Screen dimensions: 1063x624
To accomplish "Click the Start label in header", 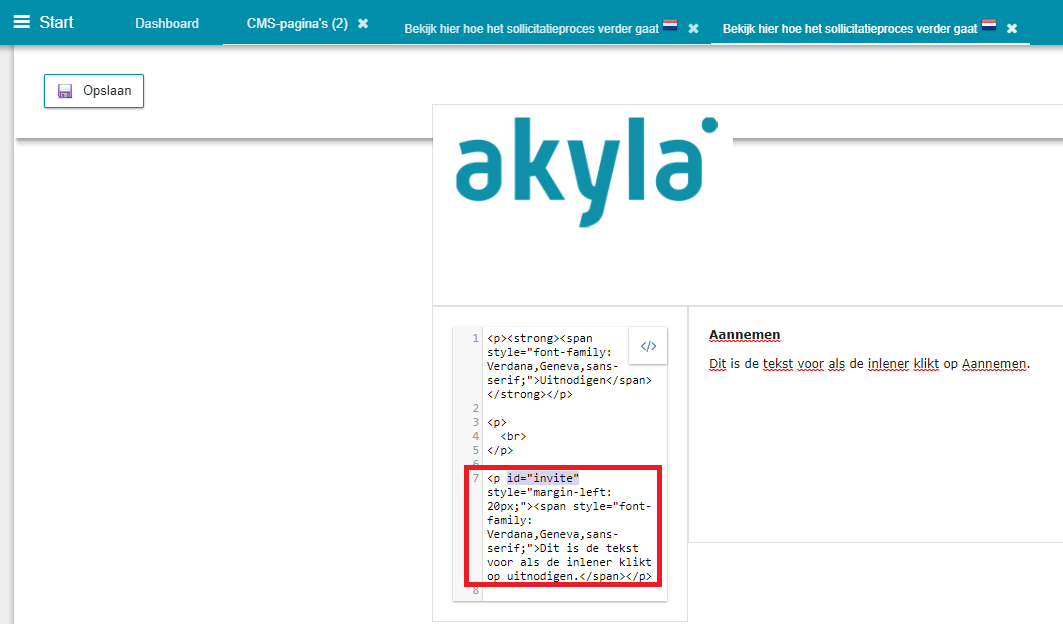I will 56,22.
